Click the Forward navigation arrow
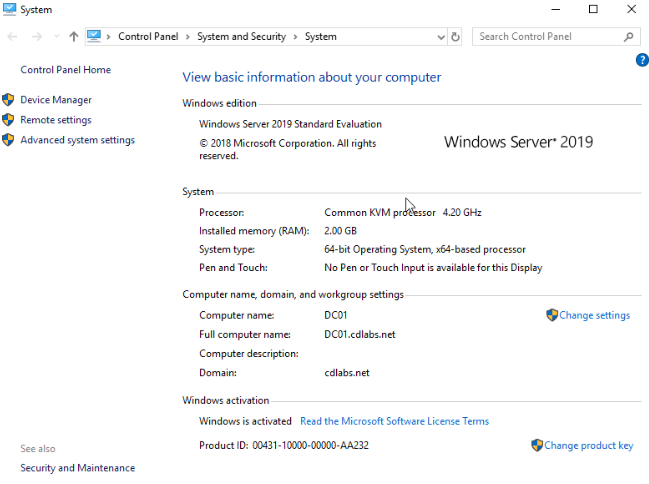 37,37
